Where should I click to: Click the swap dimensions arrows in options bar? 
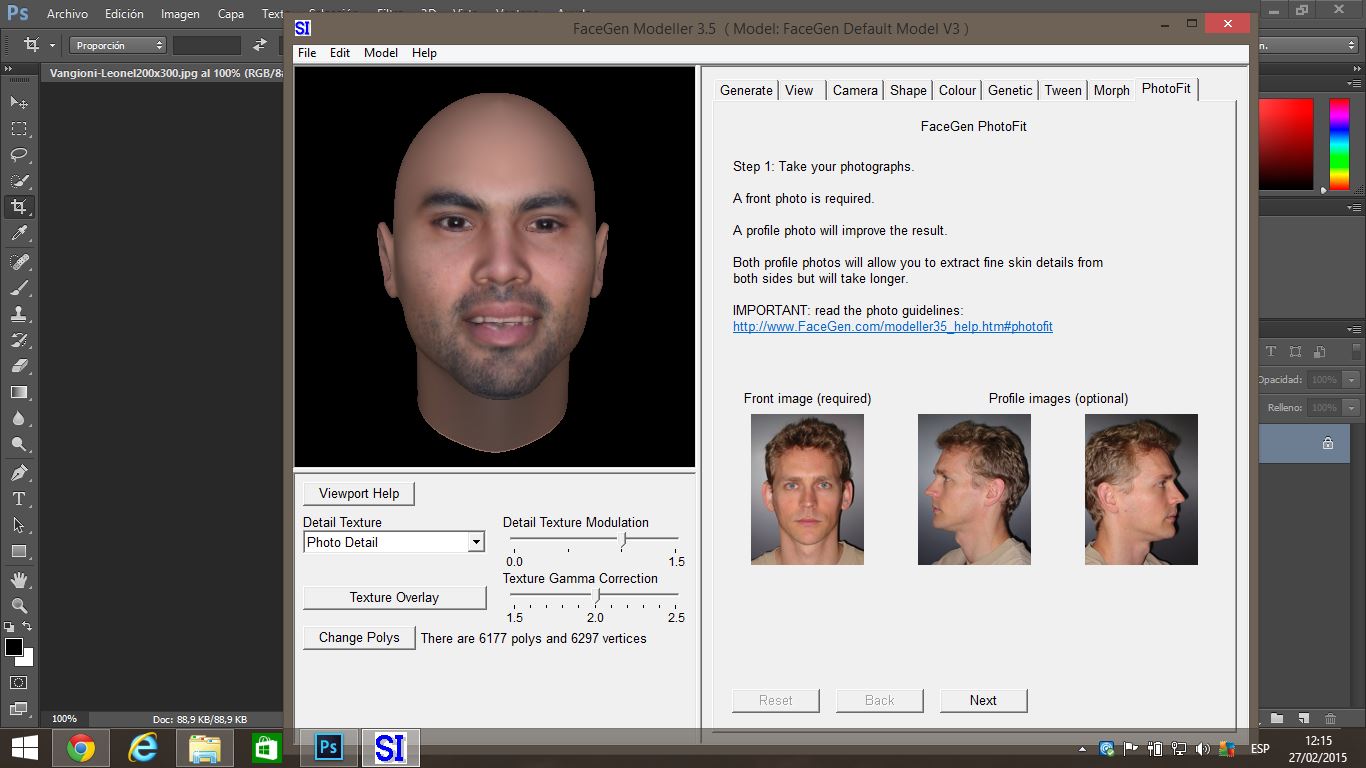[x=260, y=45]
